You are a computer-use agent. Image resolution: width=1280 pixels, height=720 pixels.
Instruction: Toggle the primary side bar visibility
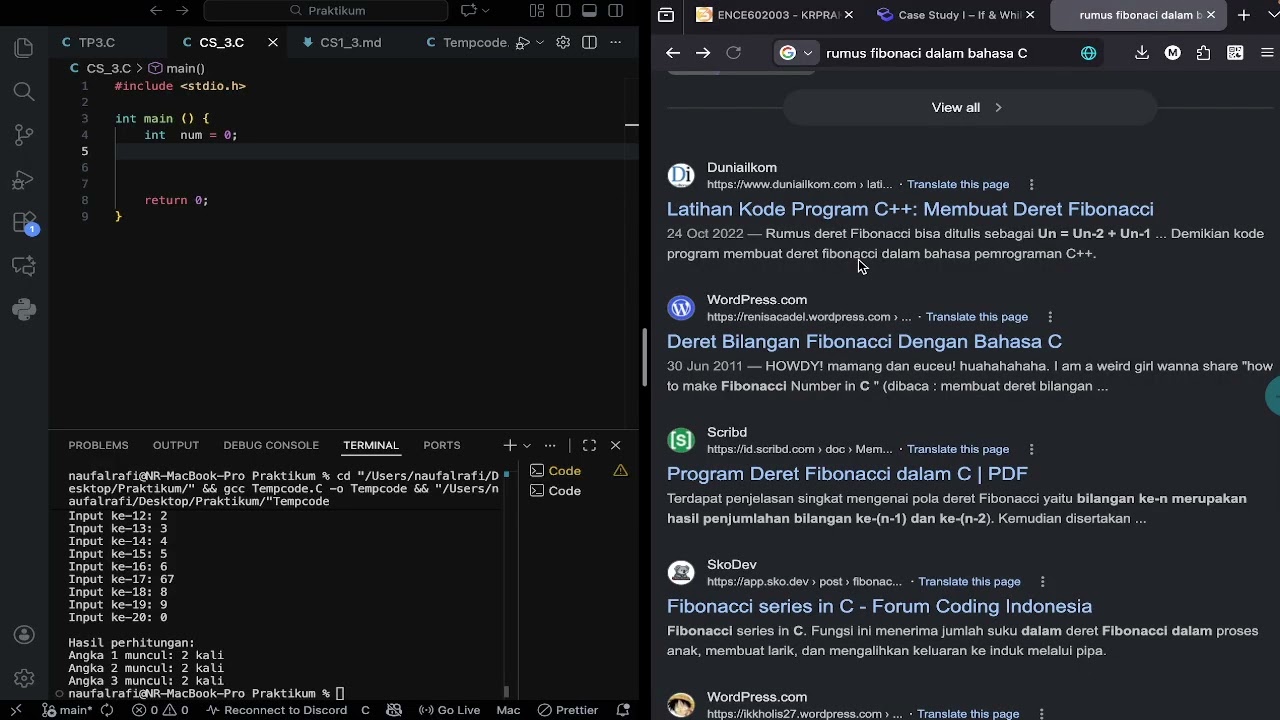pyautogui.click(x=563, y=10)
